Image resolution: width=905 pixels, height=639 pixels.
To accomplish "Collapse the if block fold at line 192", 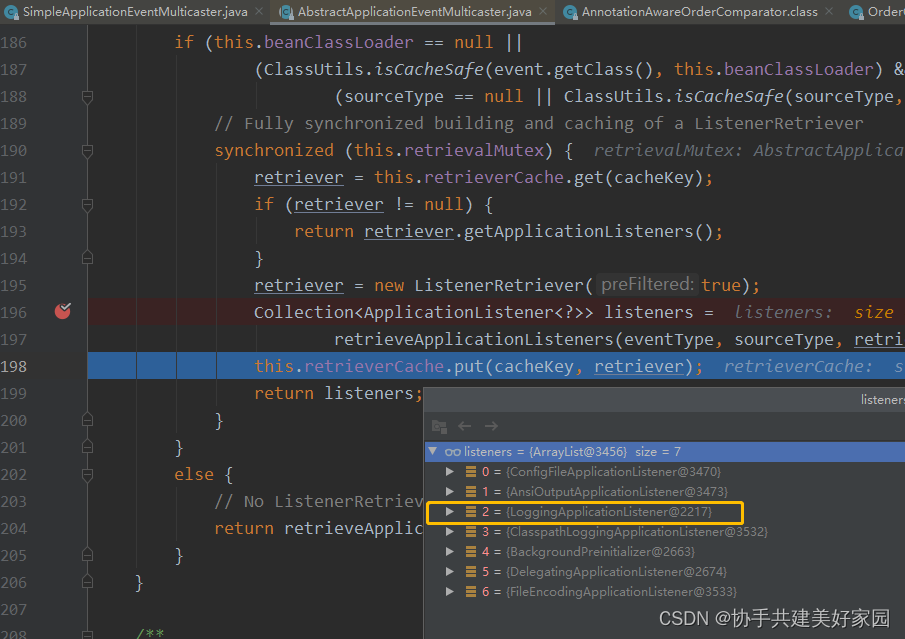I will point(87,205).
